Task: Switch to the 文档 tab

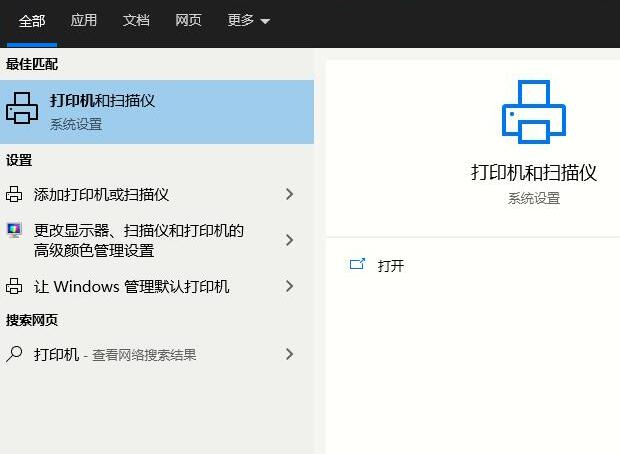Action: (136, 20)
